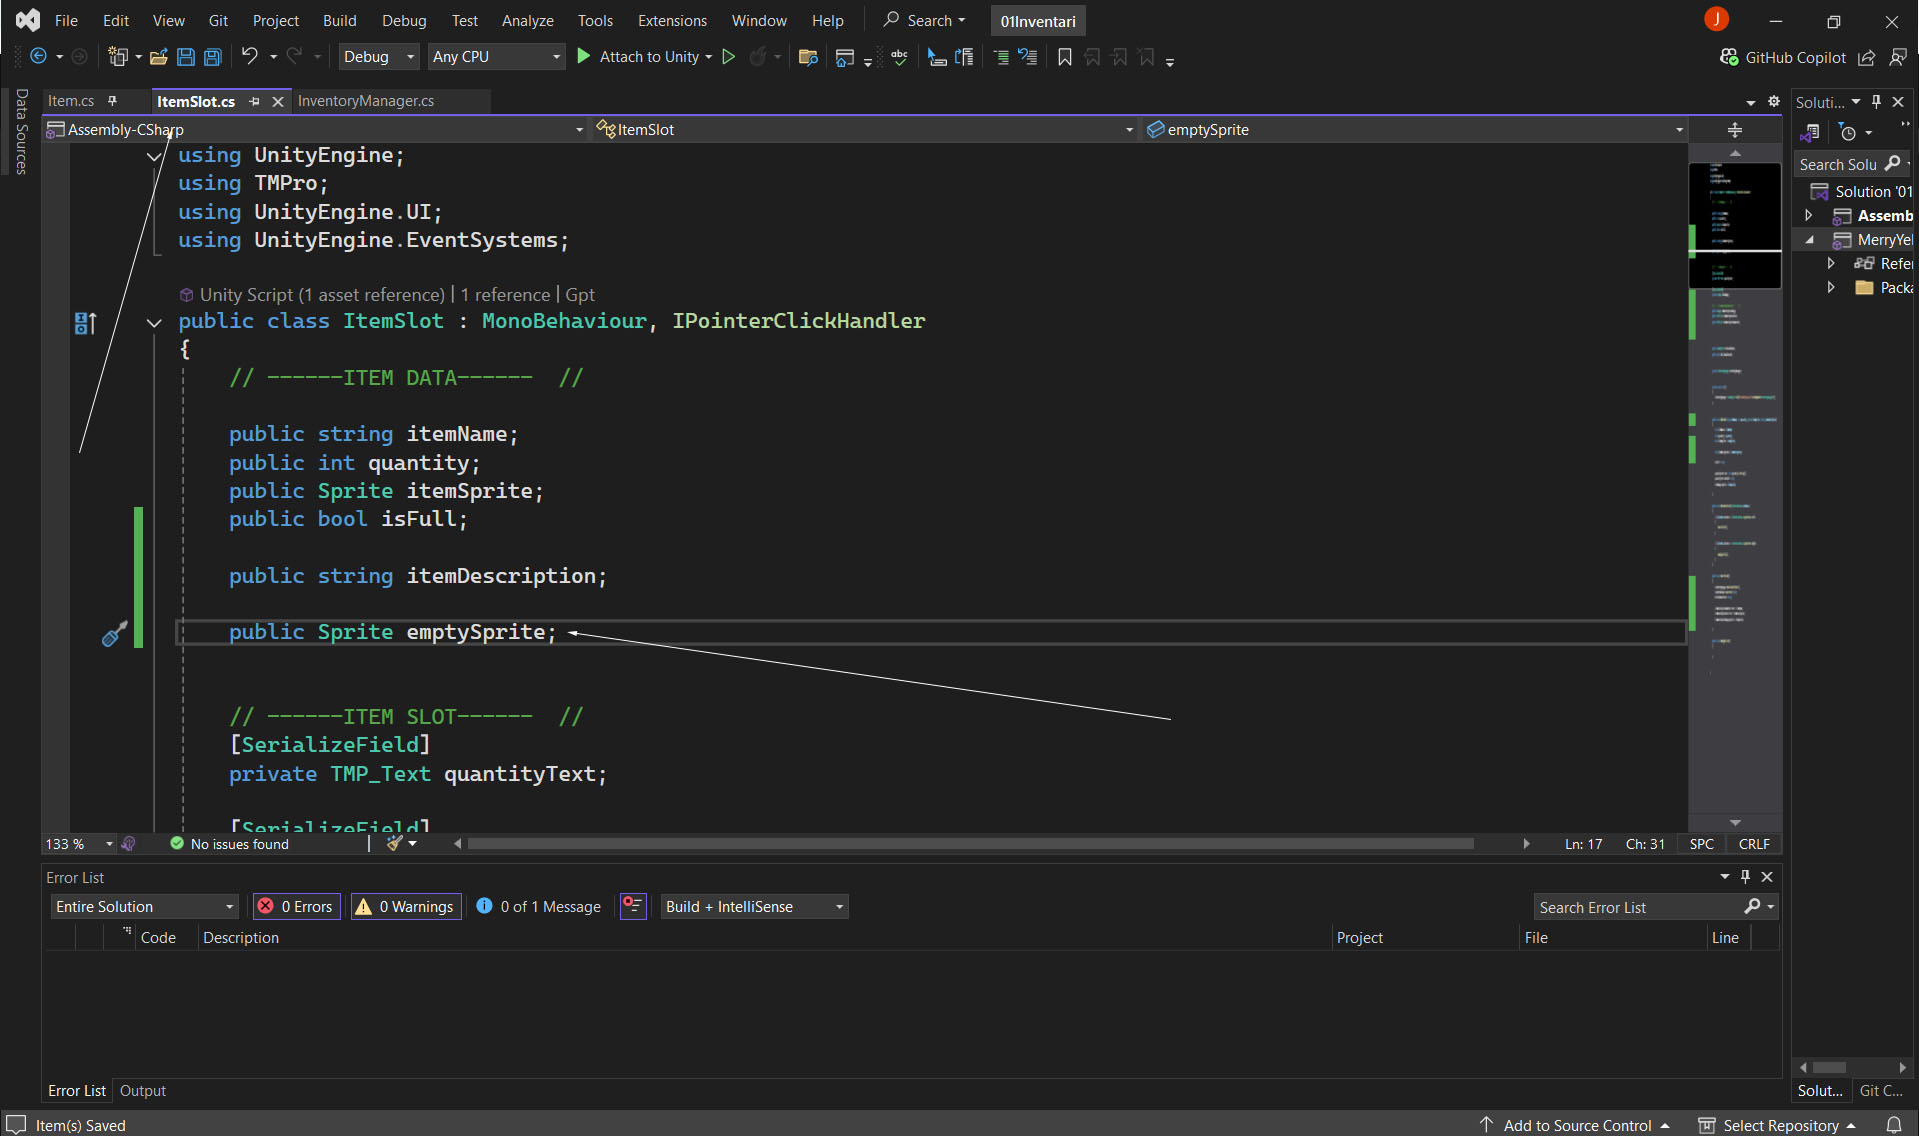Click the notifications bell in status bar

click(1893, 1125)
